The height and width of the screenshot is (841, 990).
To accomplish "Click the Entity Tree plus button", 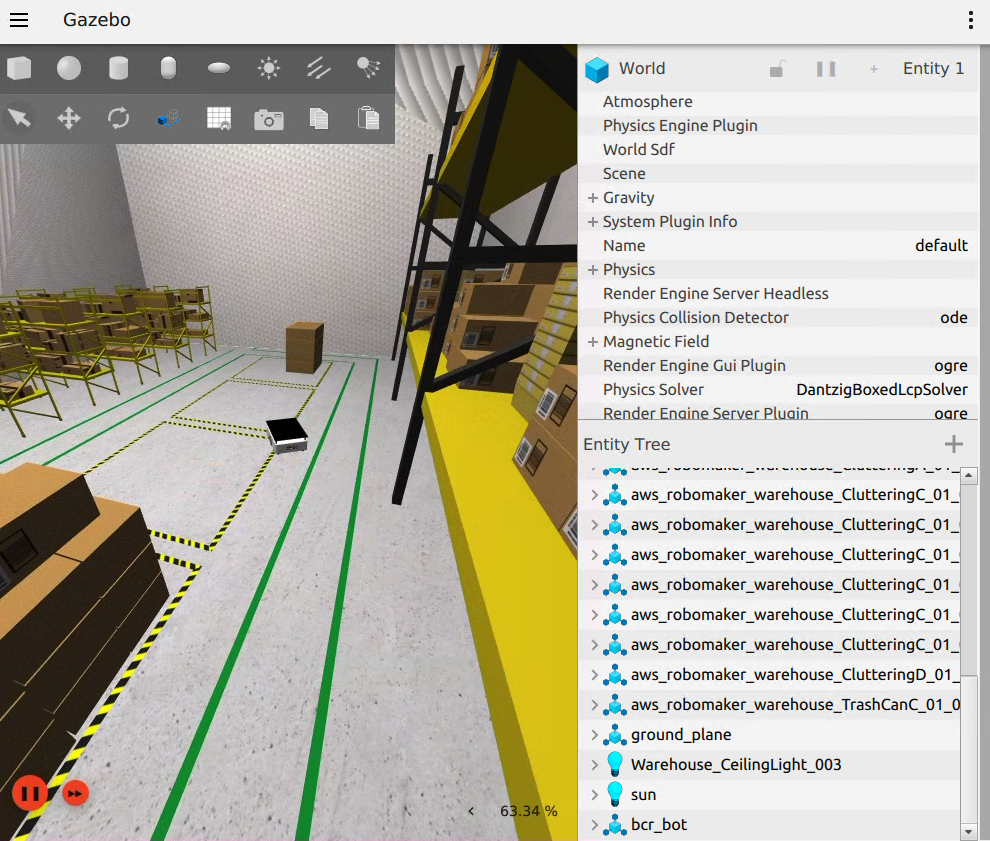I will point(953,444).
